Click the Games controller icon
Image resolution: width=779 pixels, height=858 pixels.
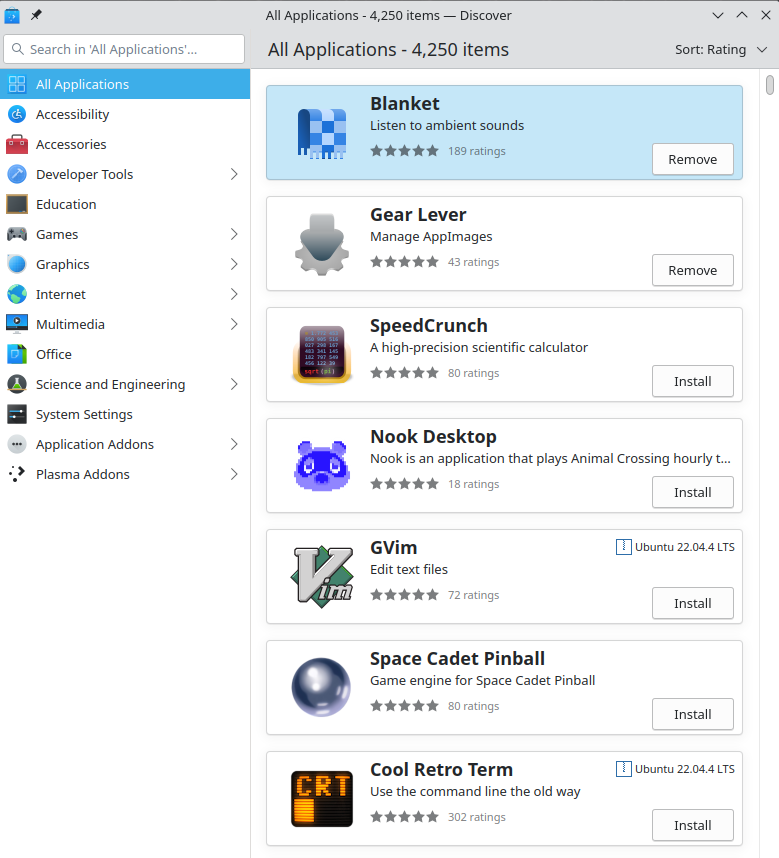[x=17, y=234]
